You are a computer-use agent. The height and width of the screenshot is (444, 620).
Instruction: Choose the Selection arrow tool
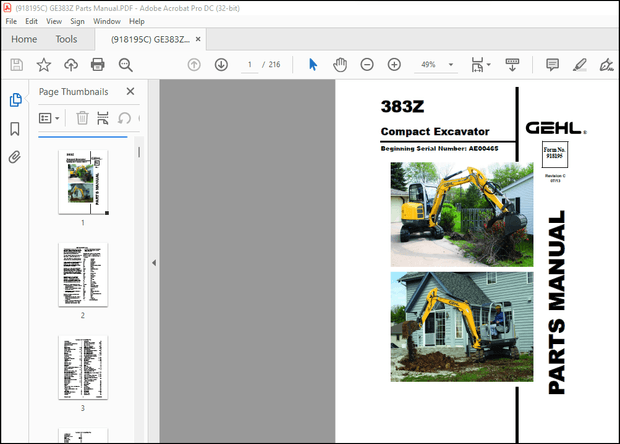tap(313, 64)
